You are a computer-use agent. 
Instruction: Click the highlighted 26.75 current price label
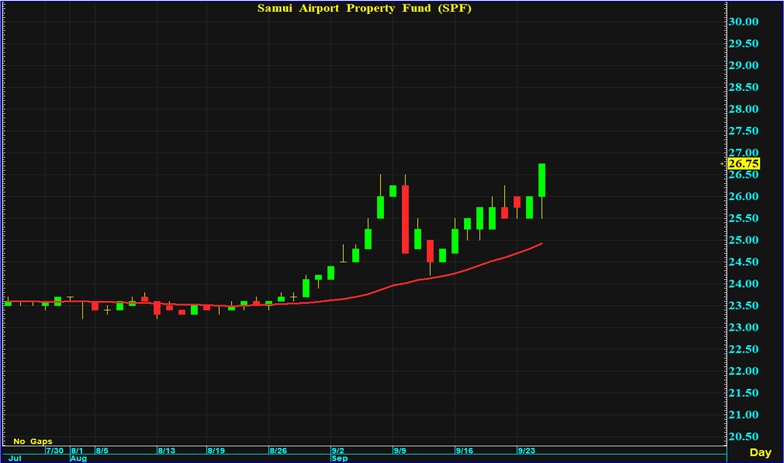[x=744, y=164]
